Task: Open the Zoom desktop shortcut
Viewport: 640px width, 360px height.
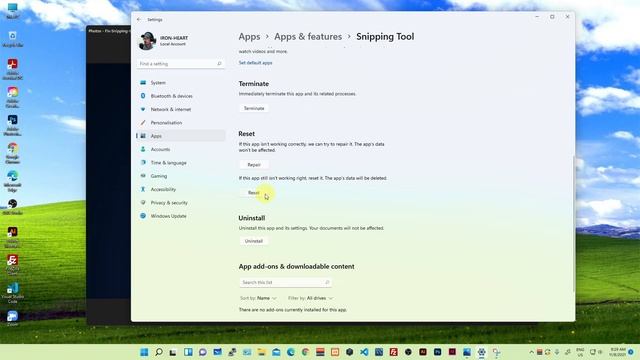Action: [12, 318]
